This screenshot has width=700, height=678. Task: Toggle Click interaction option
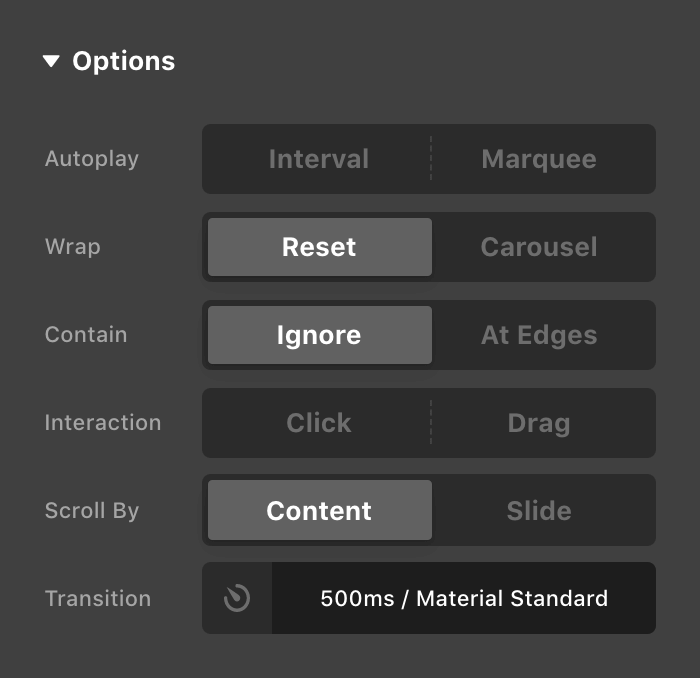[x=318, y=423]
